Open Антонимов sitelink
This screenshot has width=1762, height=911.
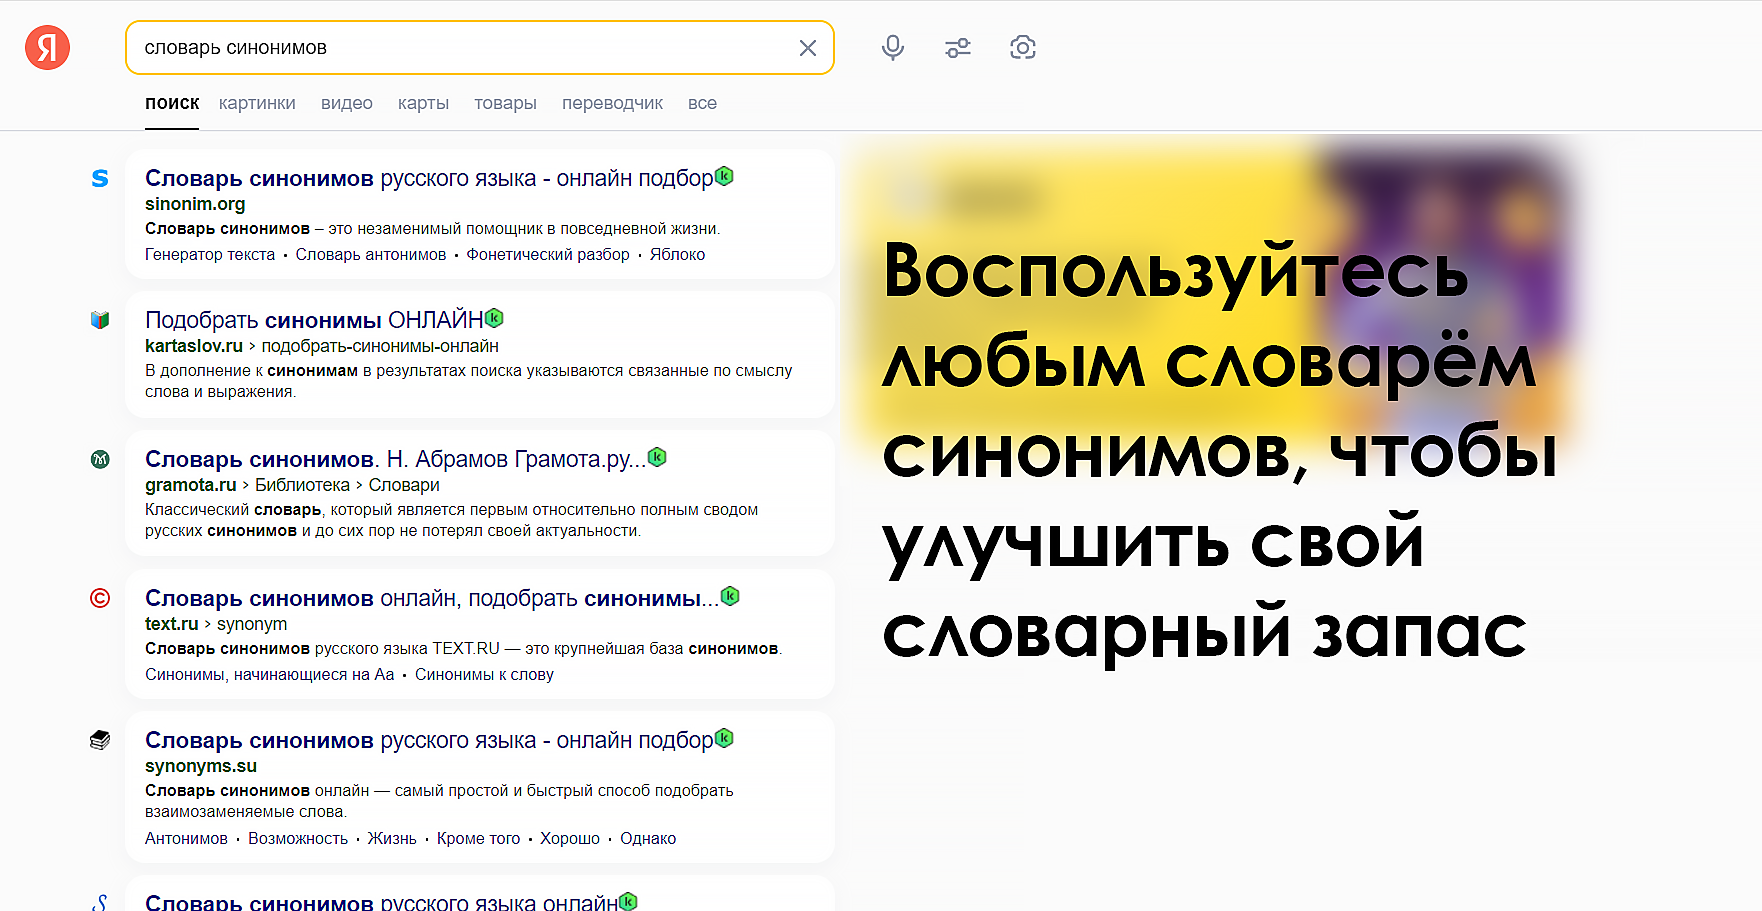186,839
